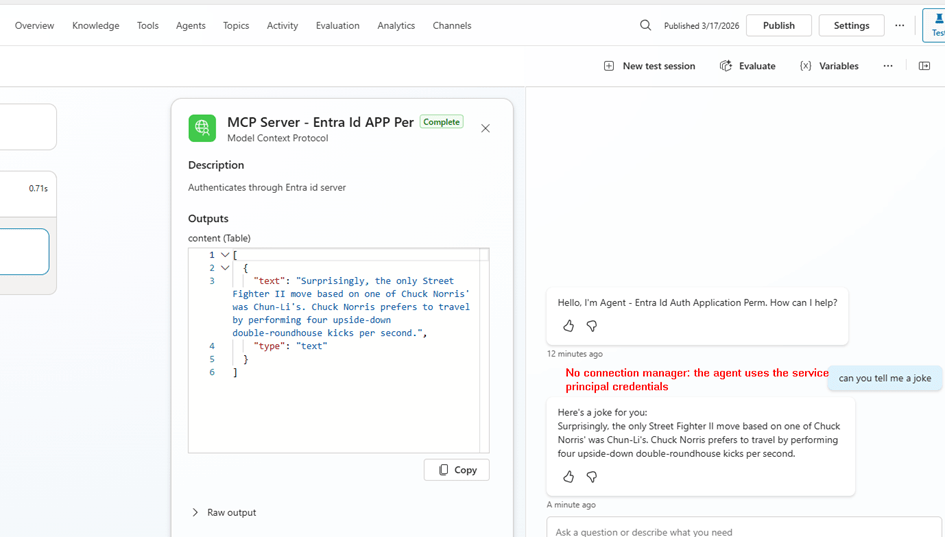
Task: Click the thumbs down on the greeting message
Action: tap(592, 326)
